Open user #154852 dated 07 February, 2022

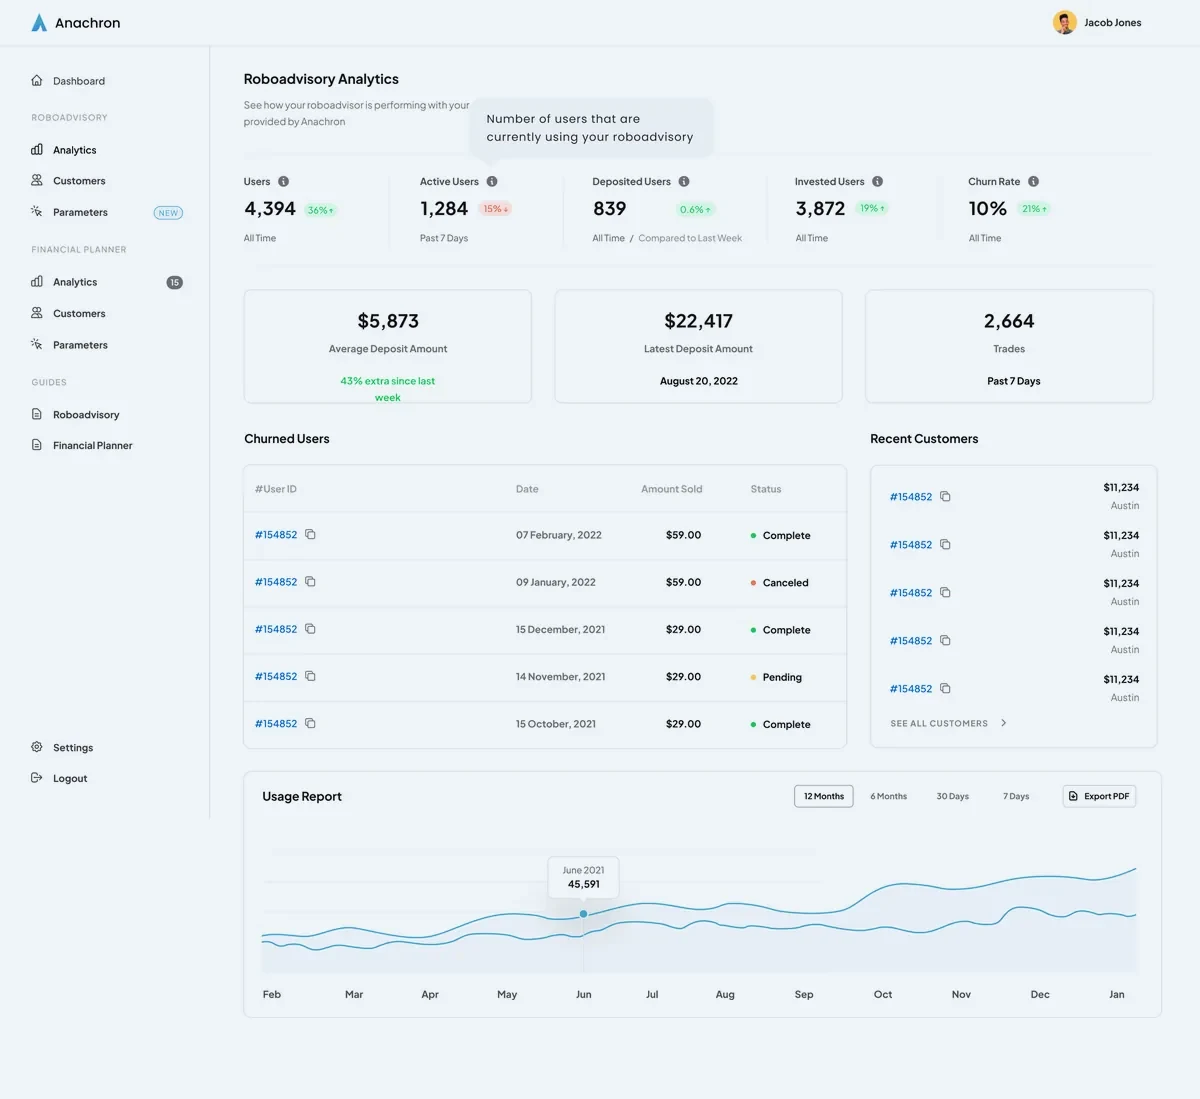[x=276, y=535]
